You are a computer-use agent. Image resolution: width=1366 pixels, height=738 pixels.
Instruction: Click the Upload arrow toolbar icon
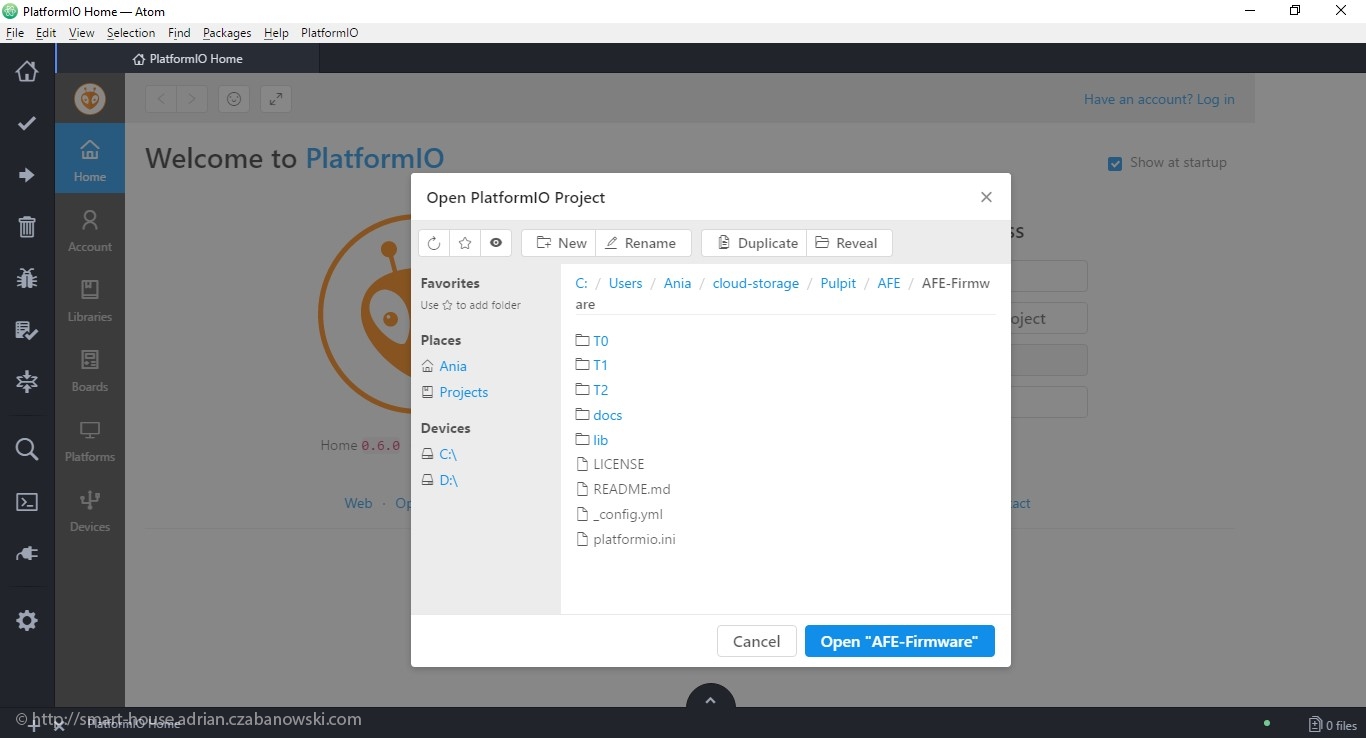click(27, 175)
